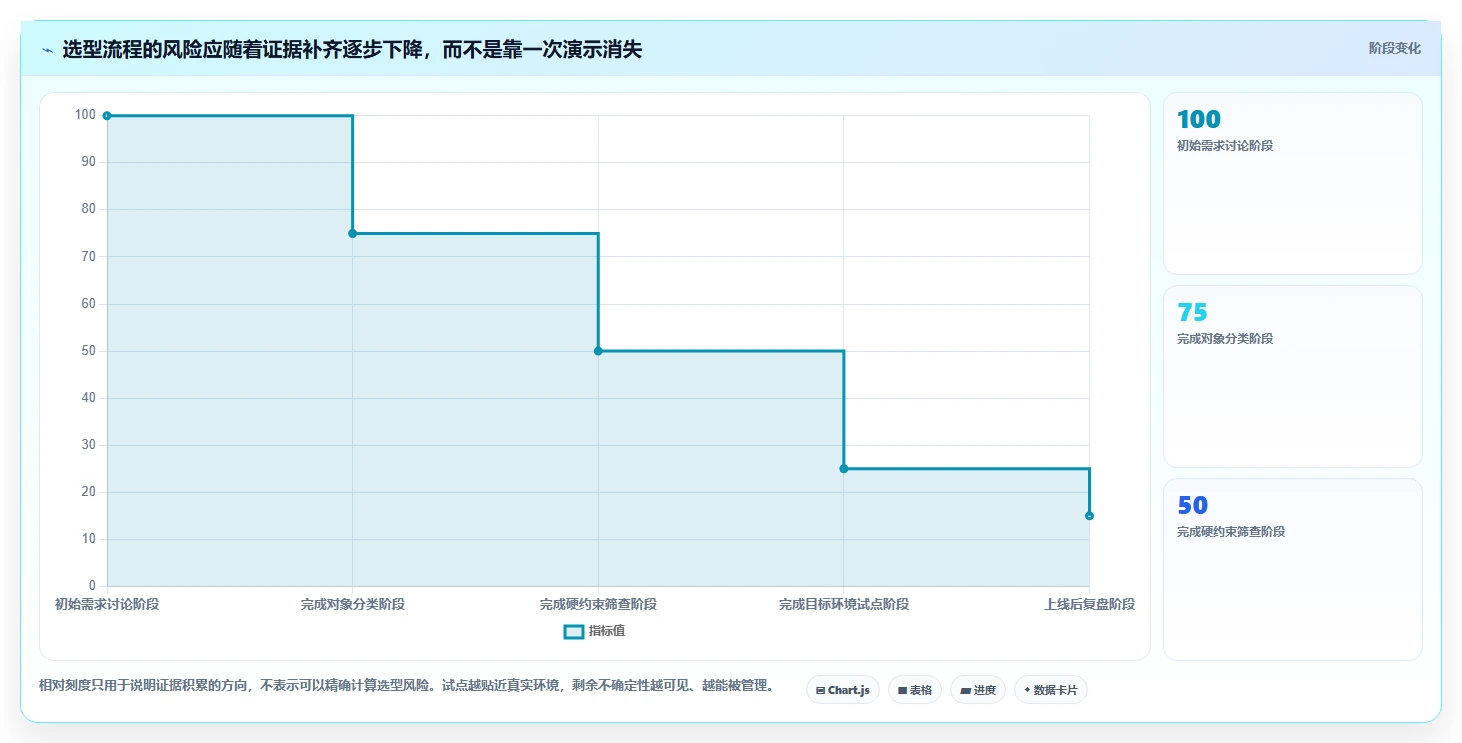Click the y-axis tick label 30
The height and width of the screenshot is (743, 1462).
(x=88, y=445)
